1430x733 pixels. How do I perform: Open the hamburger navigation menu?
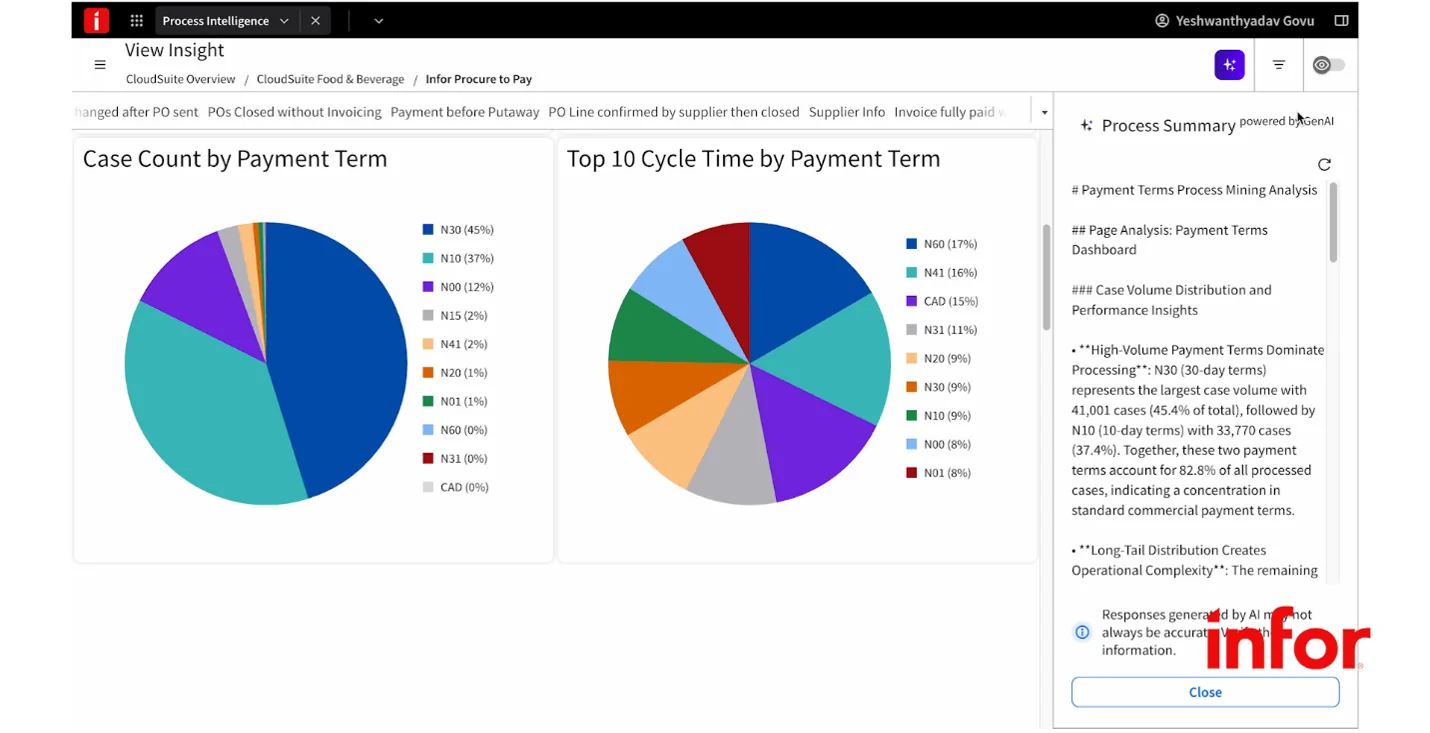(x=100, y=65)
